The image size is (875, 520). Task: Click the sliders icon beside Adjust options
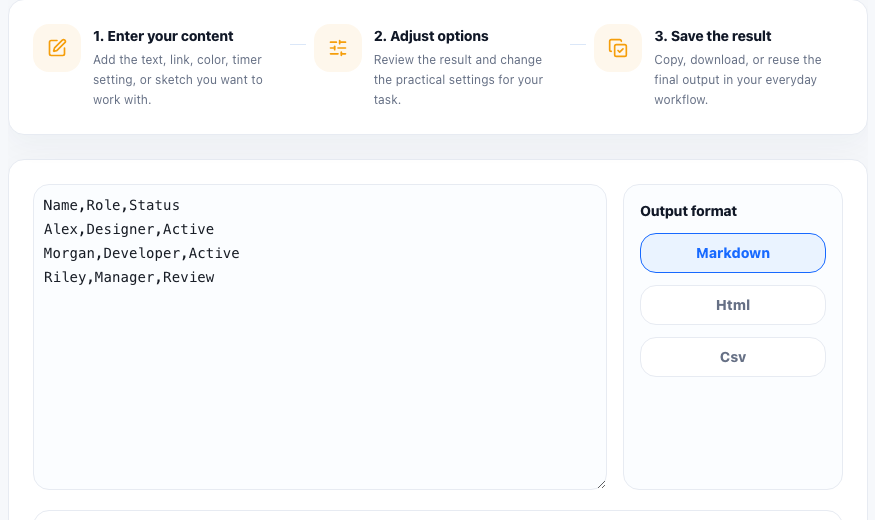click(x=338, y=48)
